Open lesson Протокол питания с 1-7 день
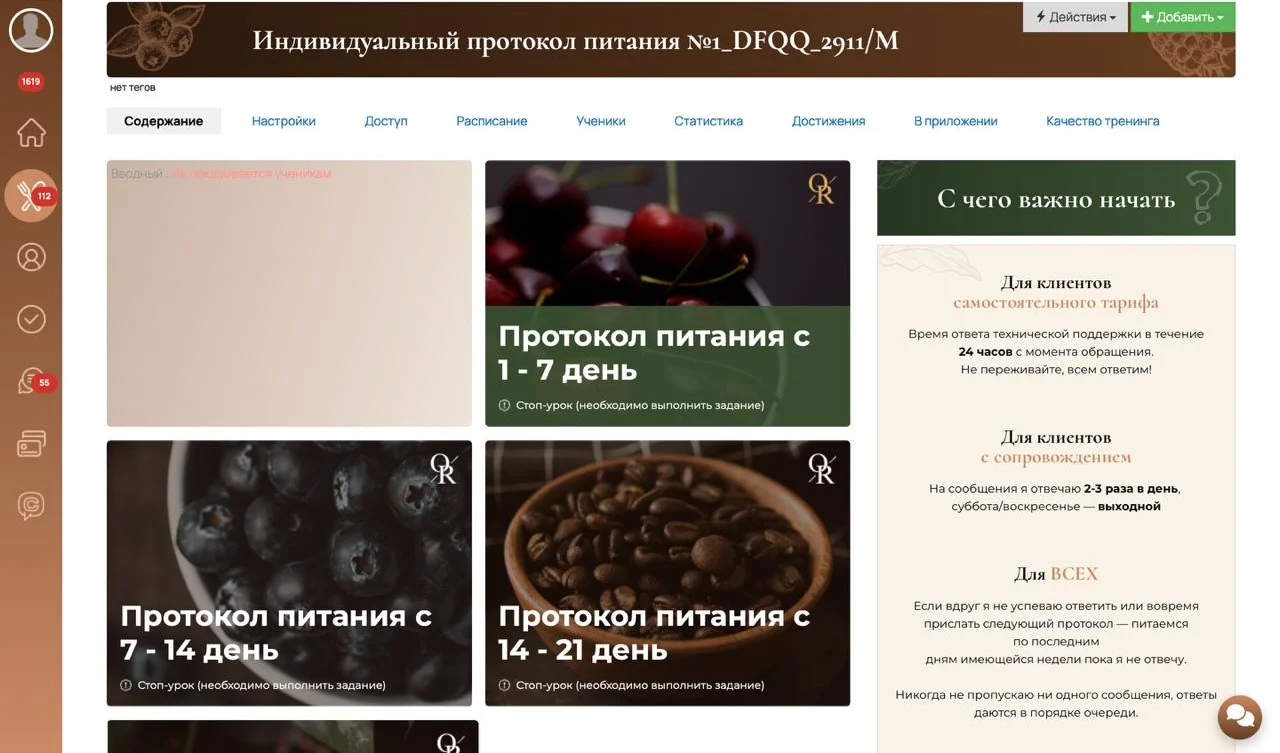This screenshot has height=753, width=1280. [667, 292]
